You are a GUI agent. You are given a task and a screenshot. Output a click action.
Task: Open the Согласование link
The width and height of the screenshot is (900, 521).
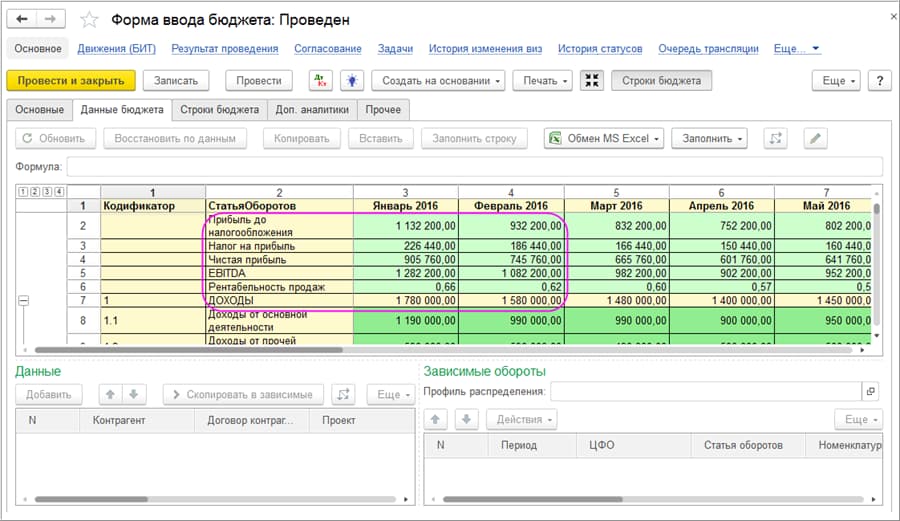click(x=328, y=49)
